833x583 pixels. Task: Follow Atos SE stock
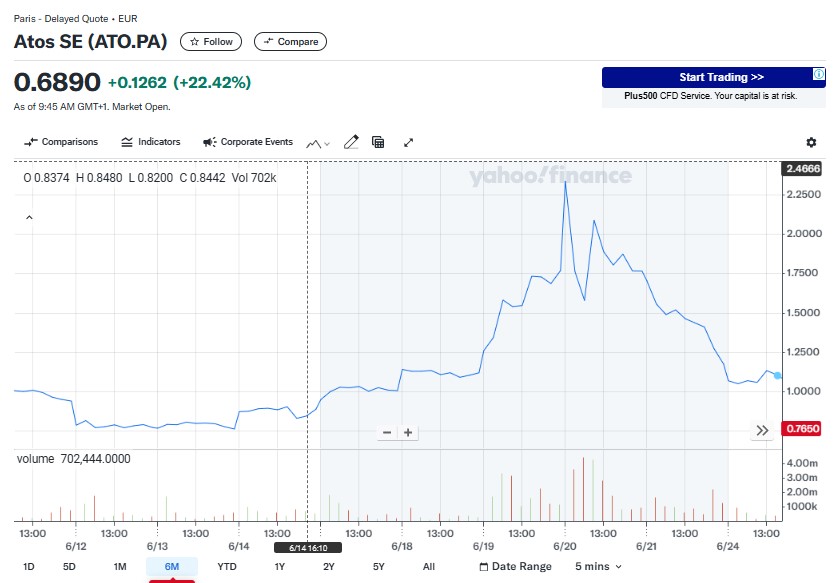pyautogui.click(x=211, y=41)
